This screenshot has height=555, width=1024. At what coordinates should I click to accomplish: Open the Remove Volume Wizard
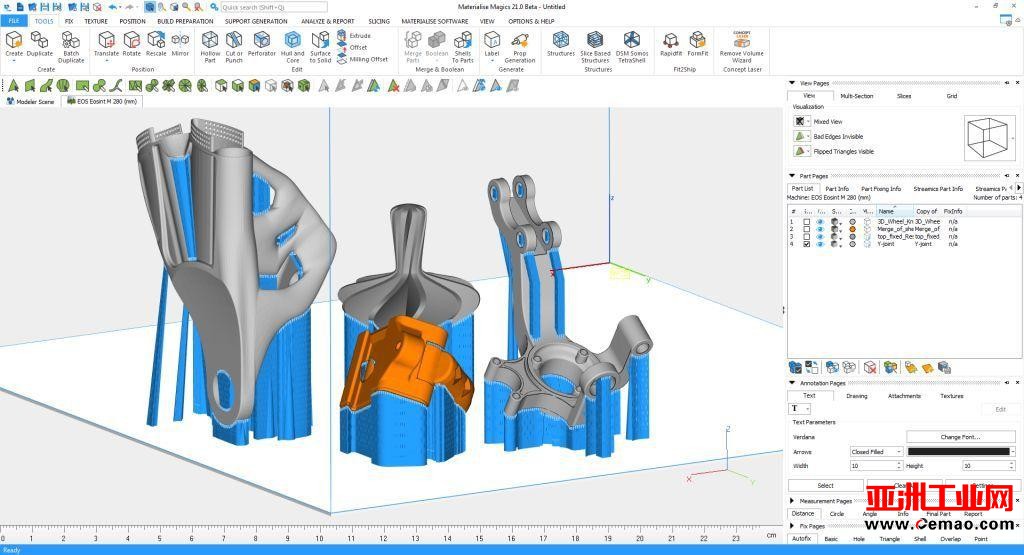(741, 47)
